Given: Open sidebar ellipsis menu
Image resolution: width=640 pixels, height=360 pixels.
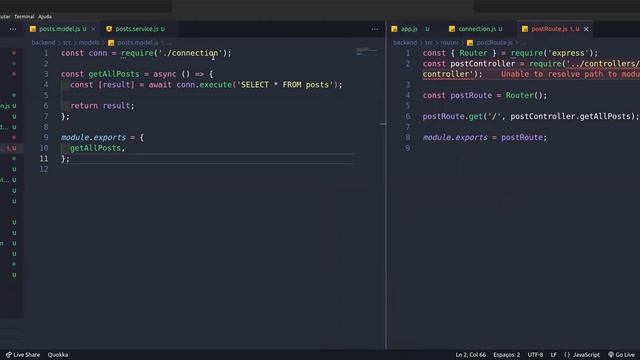Looking at the screenshot, I should pyautogui.click(x=13, y=29).
